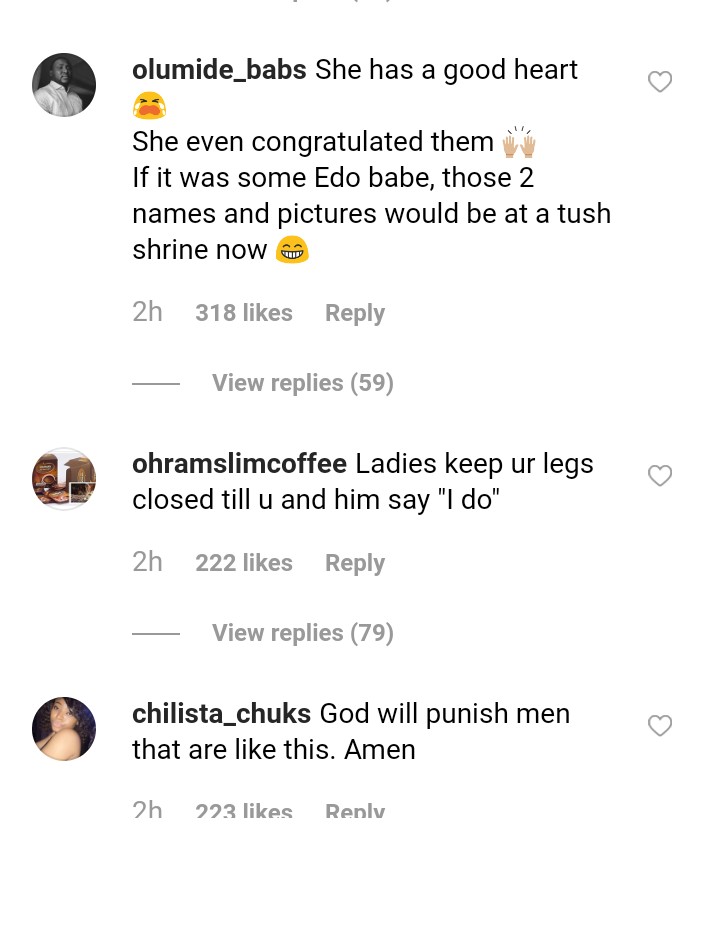Image resolution: width=720 pixels, height=930 pixels.
Task: Open the olumide_babs username link
Action: [x=219, y=70]
